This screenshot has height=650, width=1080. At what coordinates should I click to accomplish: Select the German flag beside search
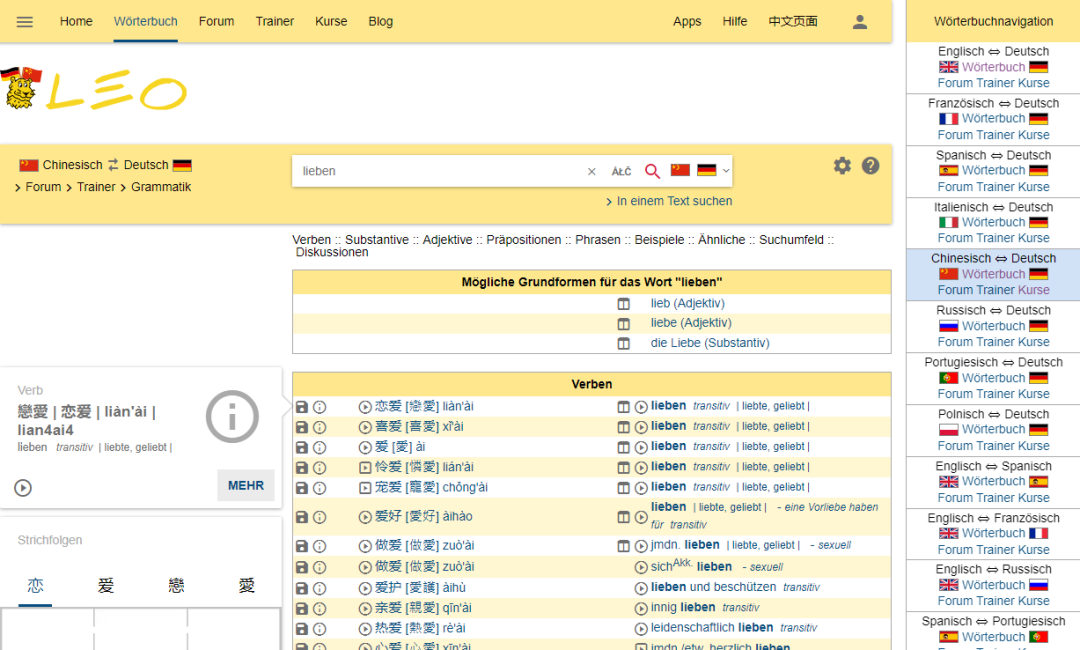click(x=707, y=170)
